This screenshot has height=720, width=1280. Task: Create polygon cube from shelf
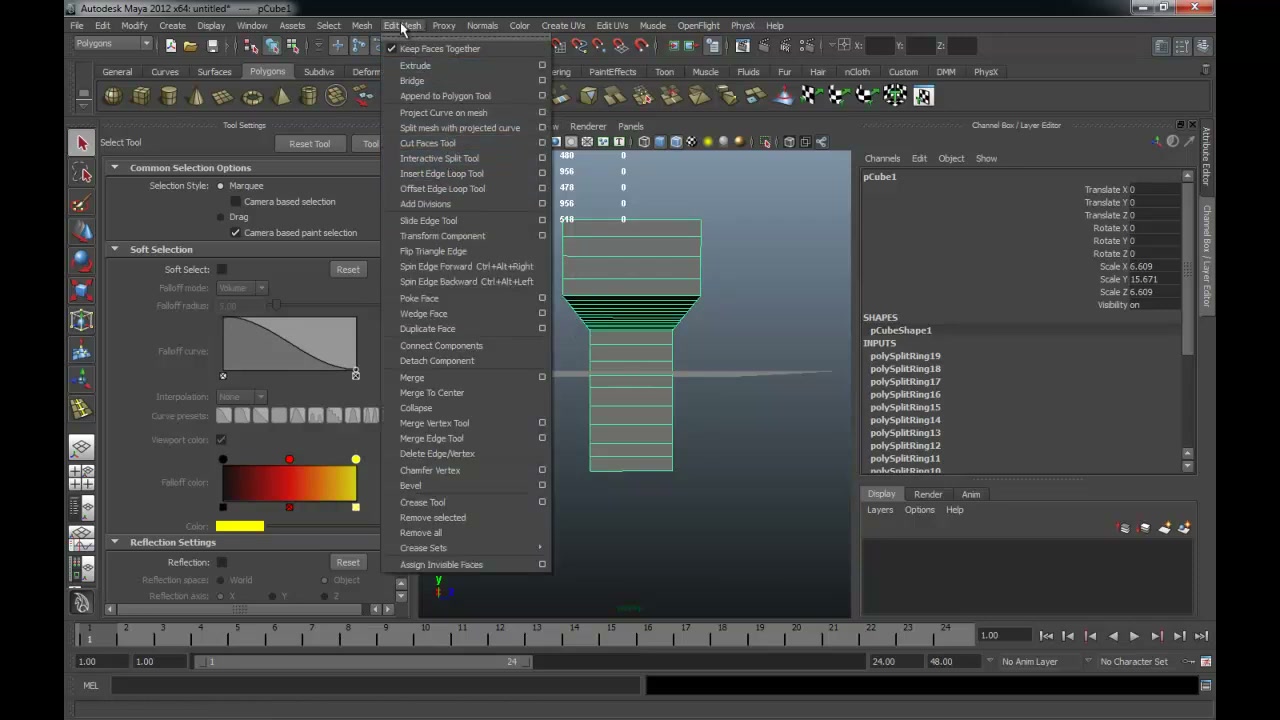[x=141, y=96]
